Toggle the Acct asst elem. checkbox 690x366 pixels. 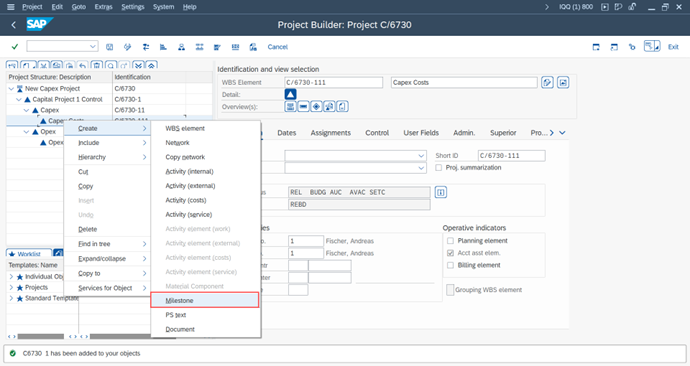(x=450, y=253)
